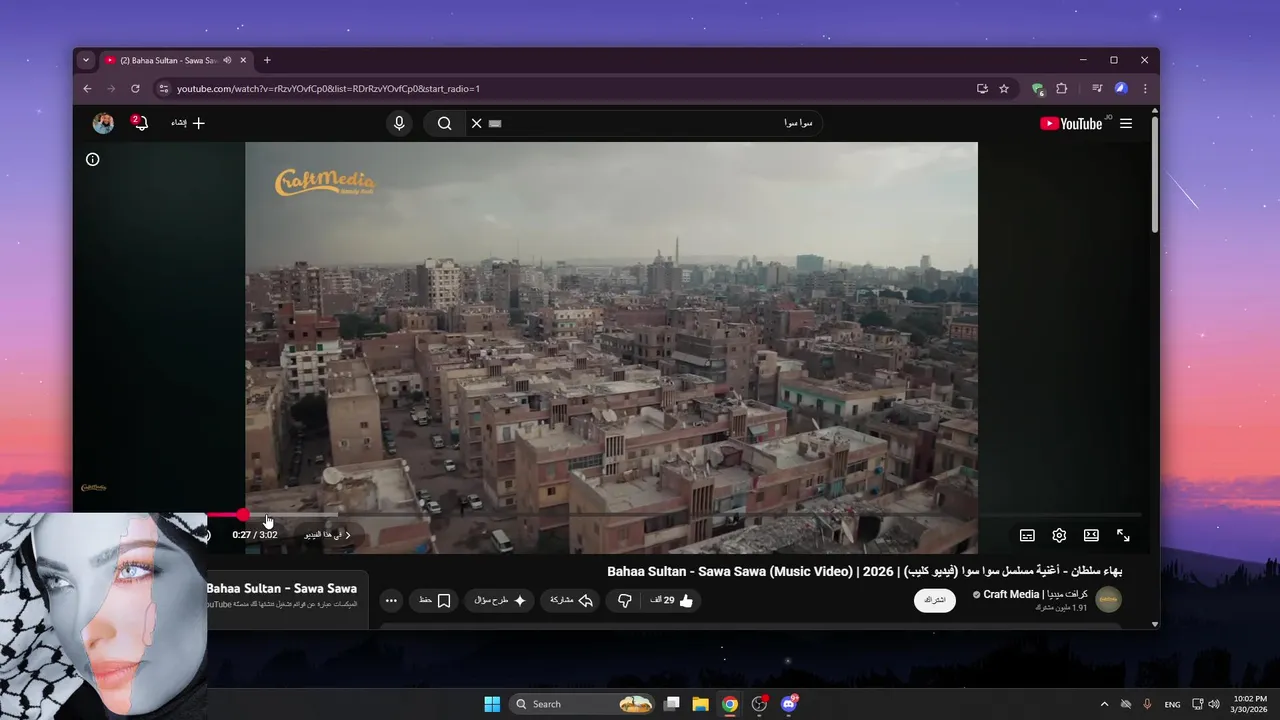The width and height of the screenshot is (1280, 720).
Task: View YouTube notifications bell
Action: tap(139, 123)
